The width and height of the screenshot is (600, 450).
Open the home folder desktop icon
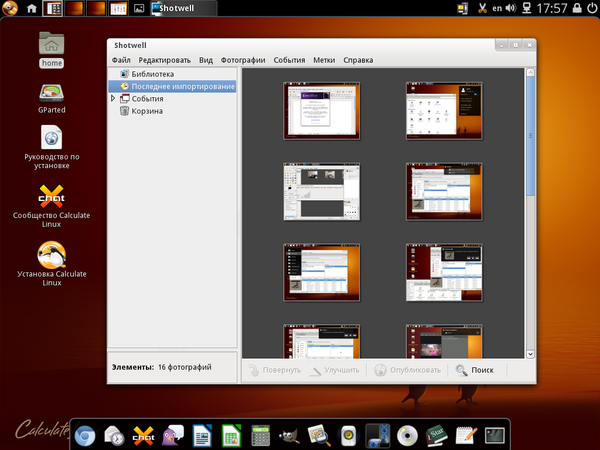52,47
